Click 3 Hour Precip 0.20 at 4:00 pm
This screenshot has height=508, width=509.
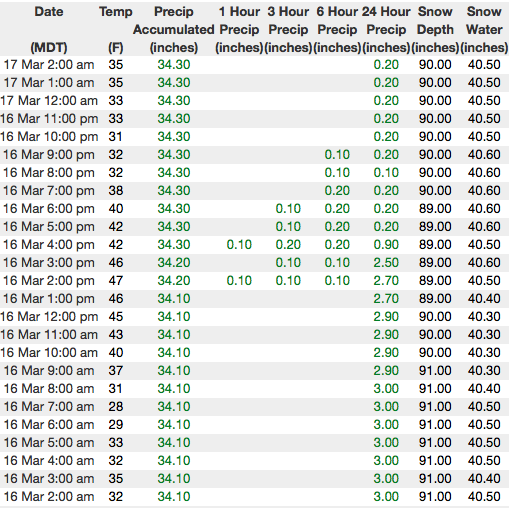click(x=288, y=245)
